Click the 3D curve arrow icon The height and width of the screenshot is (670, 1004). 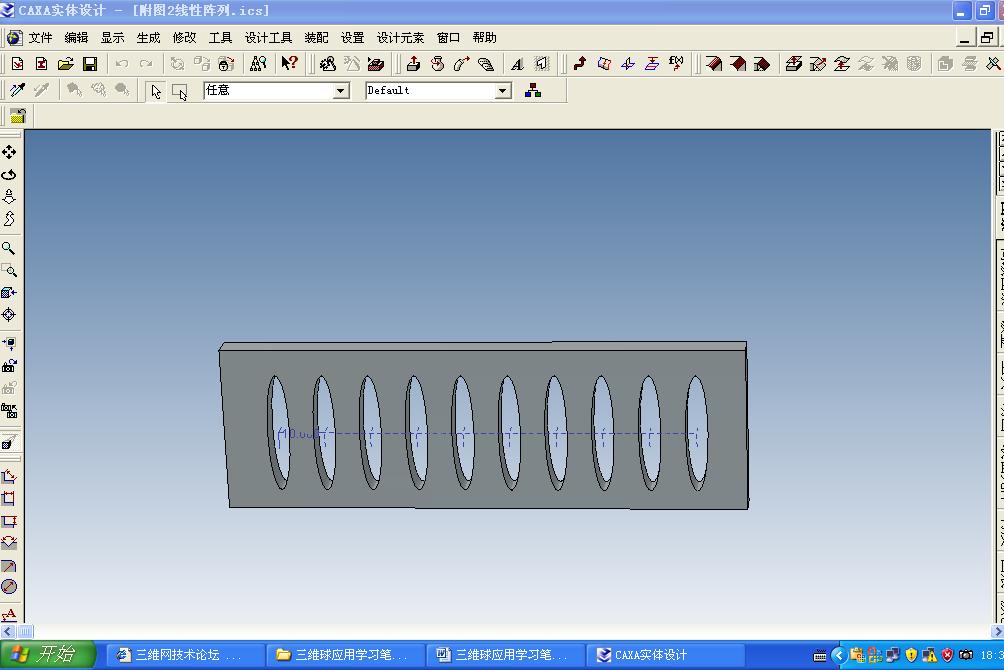point(579,63)
